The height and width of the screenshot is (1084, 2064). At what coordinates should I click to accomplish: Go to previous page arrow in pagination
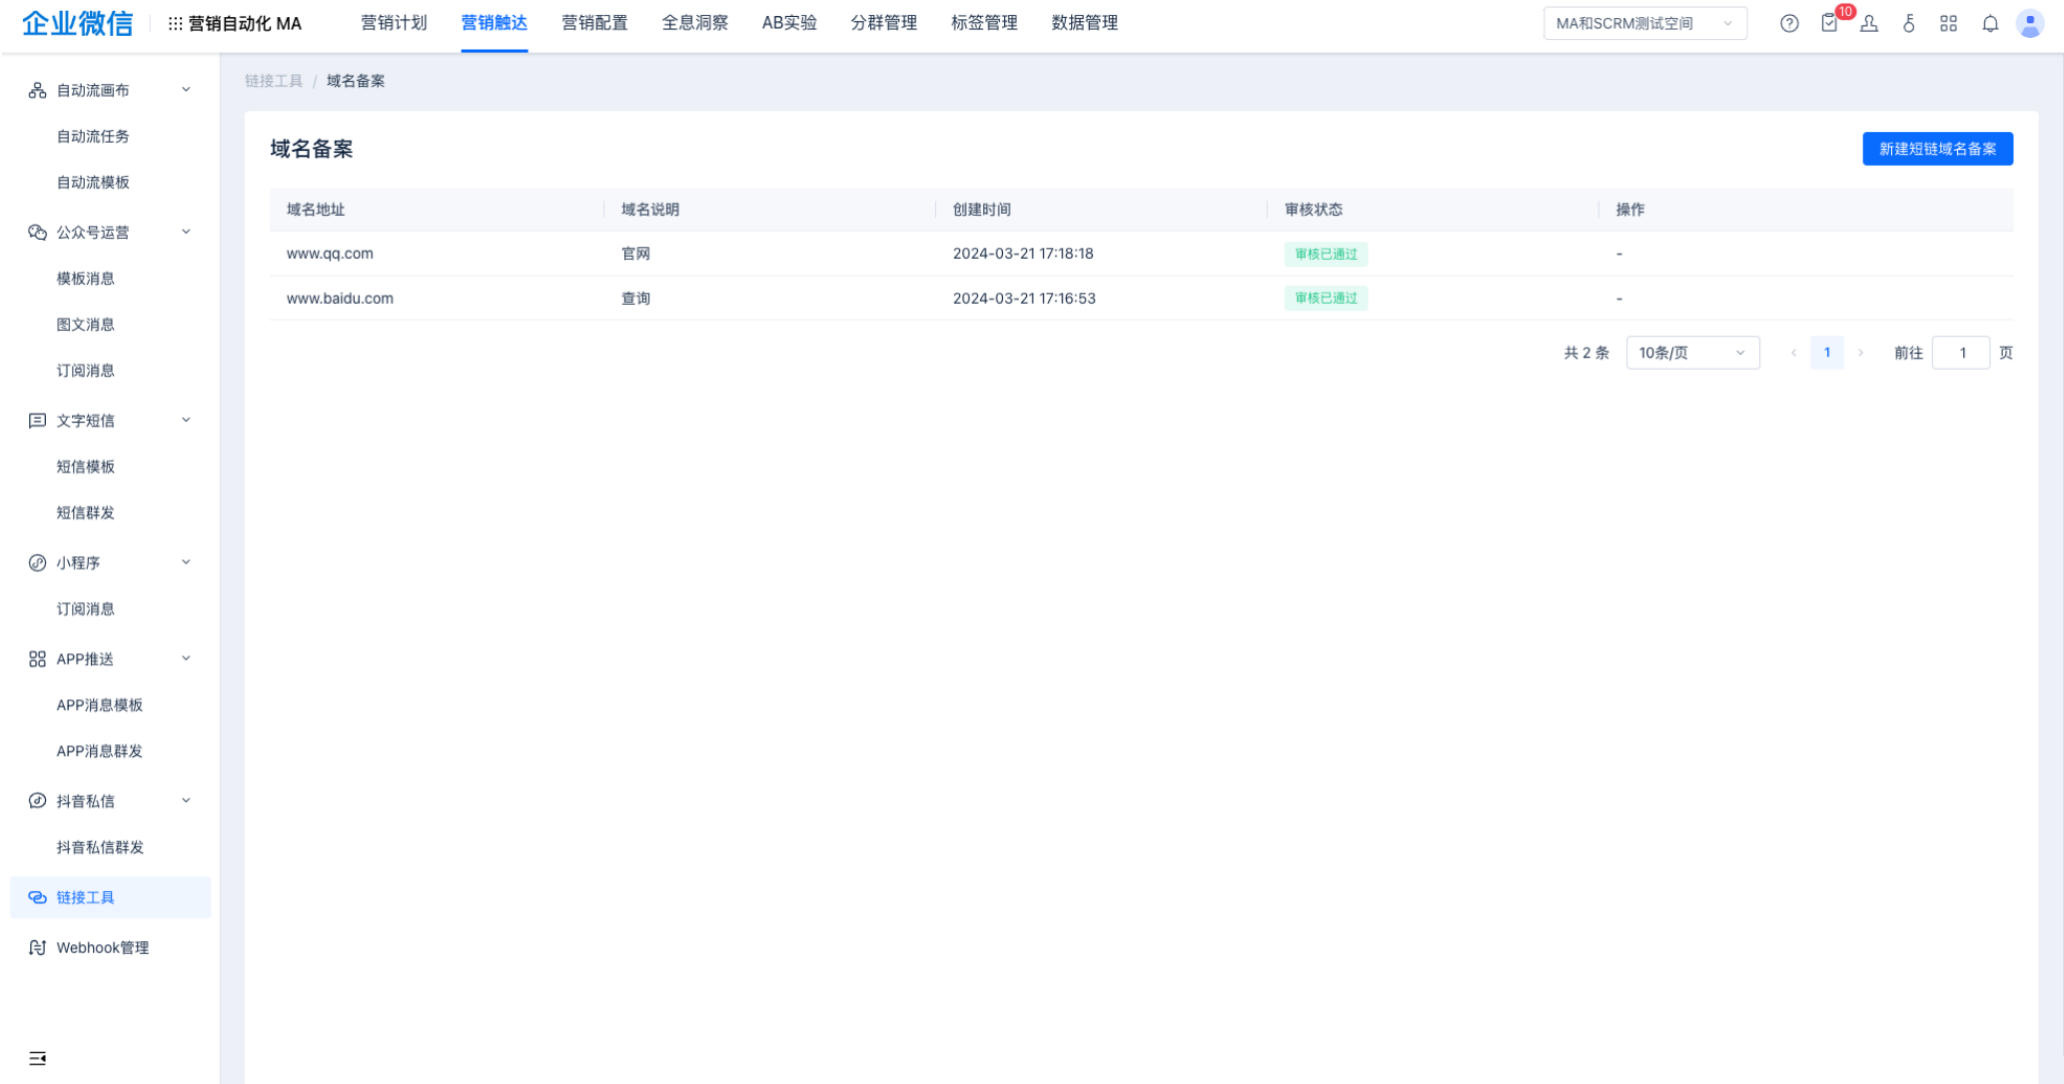click(1794, 352)
